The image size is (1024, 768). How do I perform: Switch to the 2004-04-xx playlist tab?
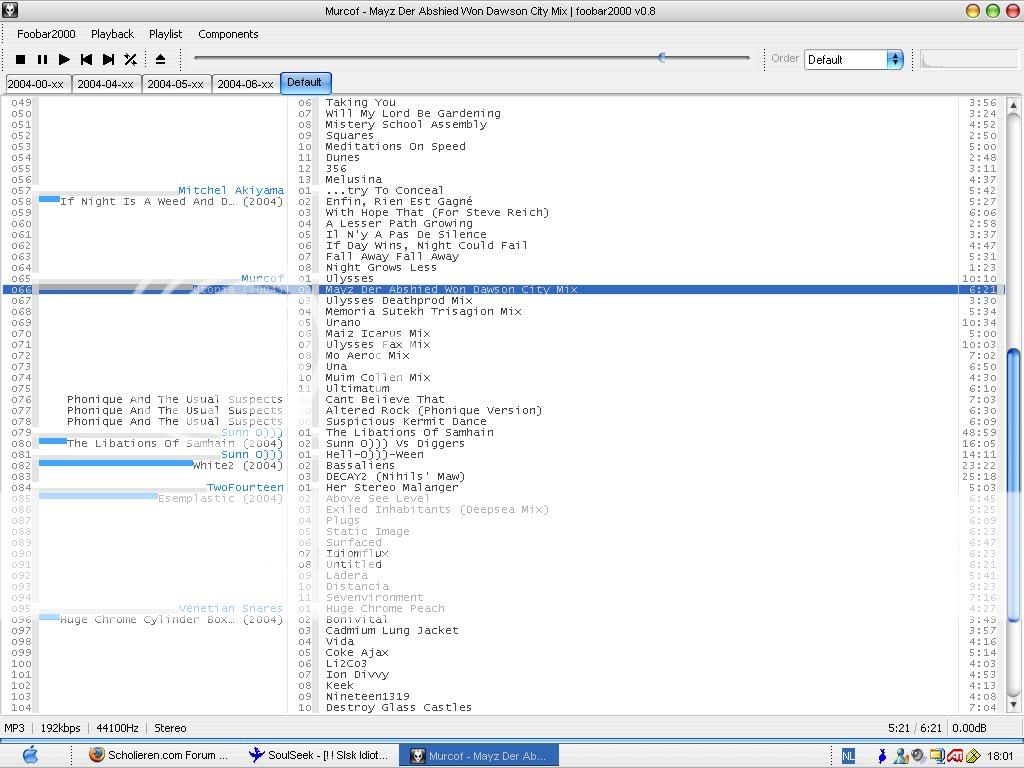pyautogui.click(x=106, y=84)
